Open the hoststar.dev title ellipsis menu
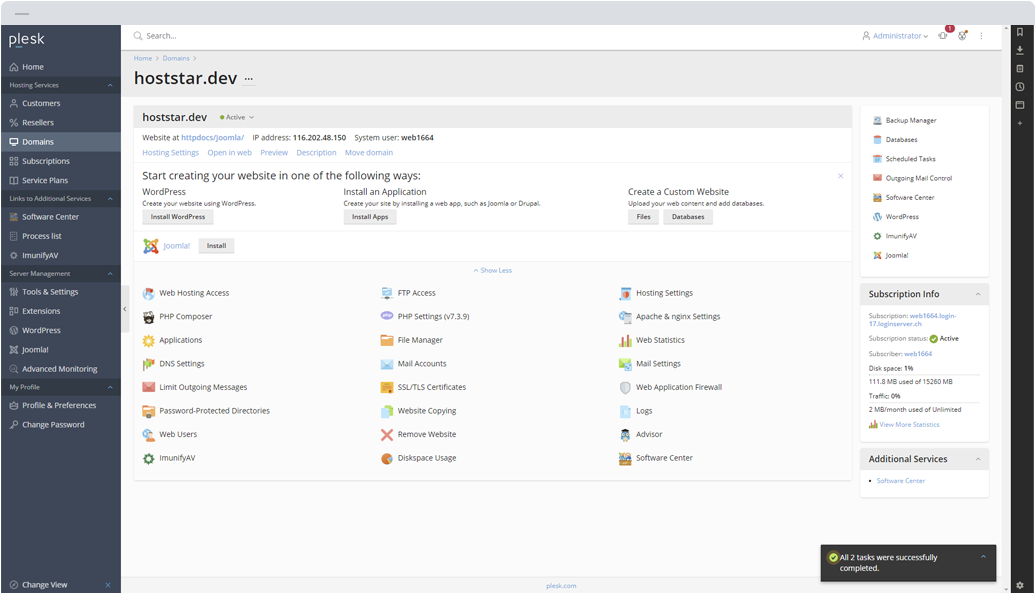Screen dimensions: 1036x611 [248, 79]
